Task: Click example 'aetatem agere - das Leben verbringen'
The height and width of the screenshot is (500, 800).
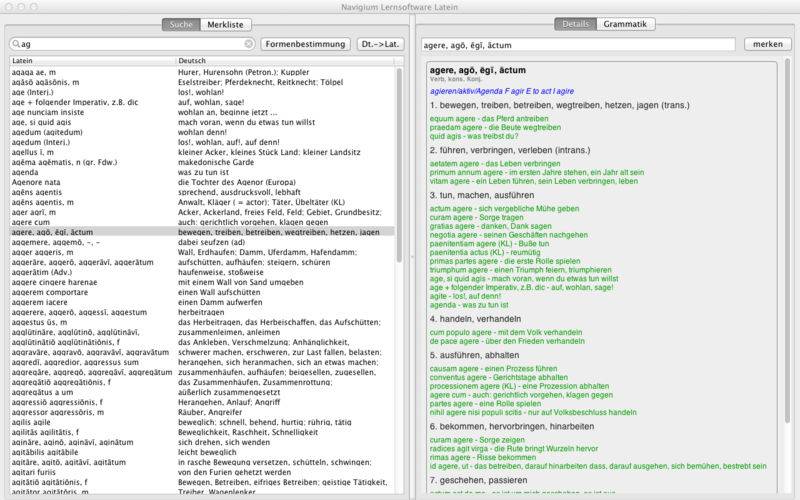Action: coord(495,164)
